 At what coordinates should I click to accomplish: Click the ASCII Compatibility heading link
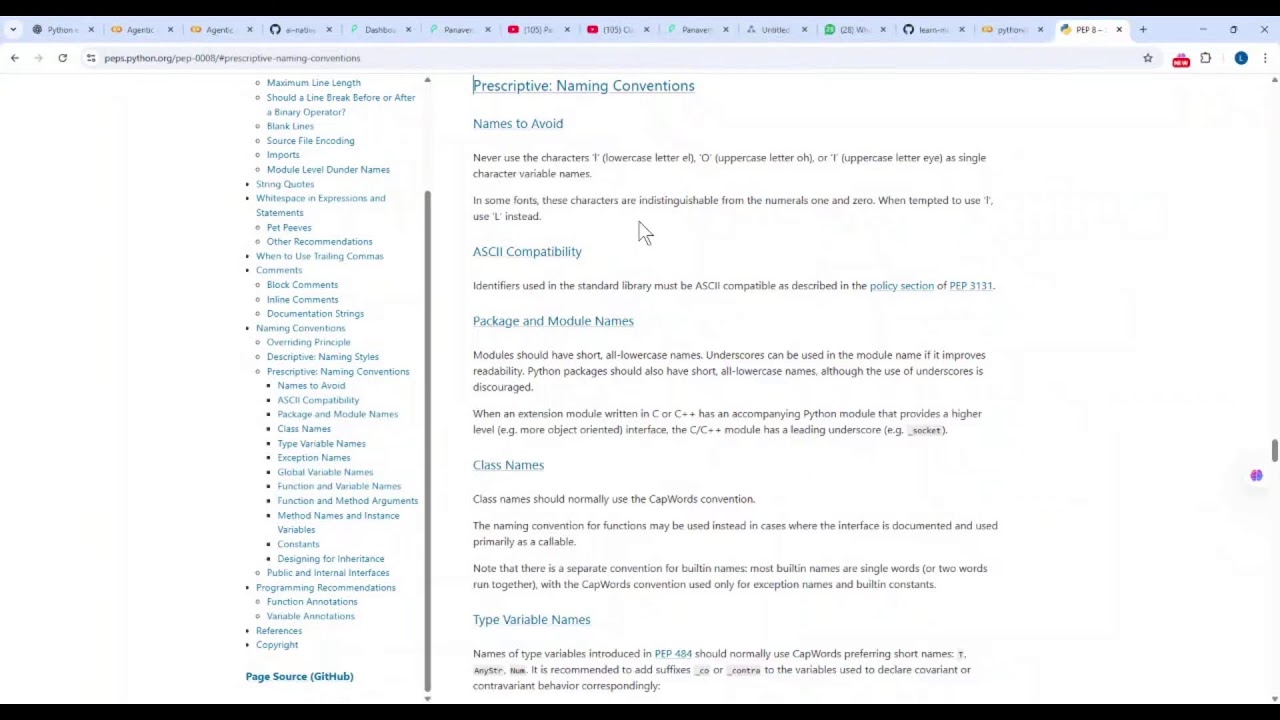[527, 252]
